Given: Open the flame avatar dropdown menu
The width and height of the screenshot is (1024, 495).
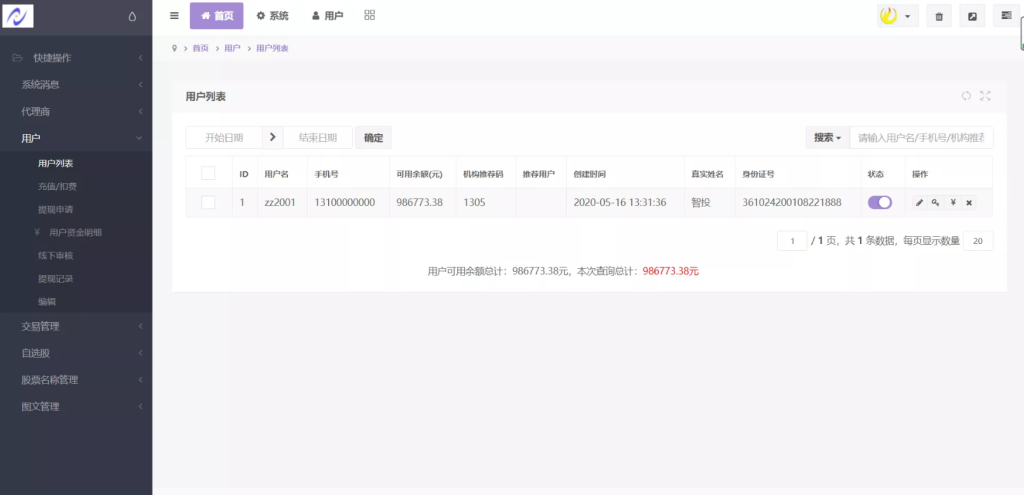Looking at the screenshot, I should (897, 16).
